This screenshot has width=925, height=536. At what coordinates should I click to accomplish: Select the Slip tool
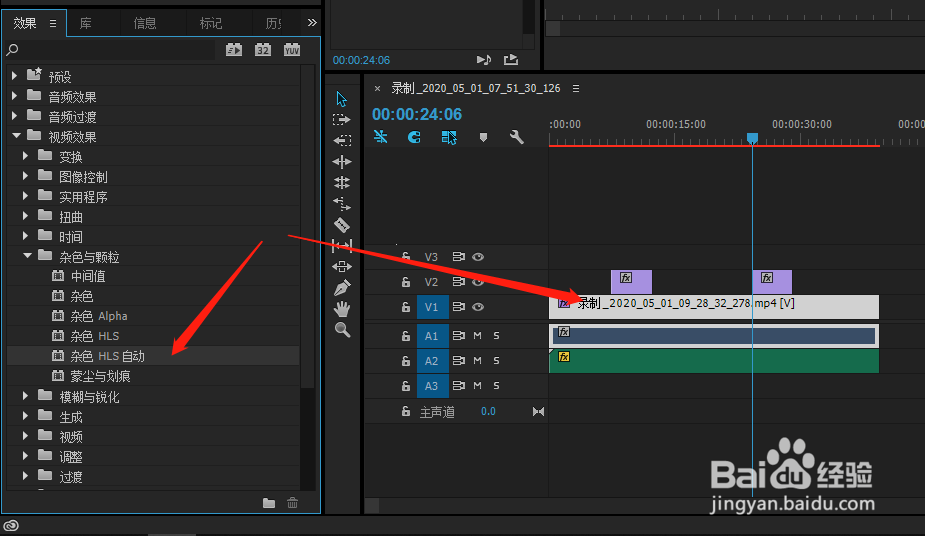tap(342, 245)
